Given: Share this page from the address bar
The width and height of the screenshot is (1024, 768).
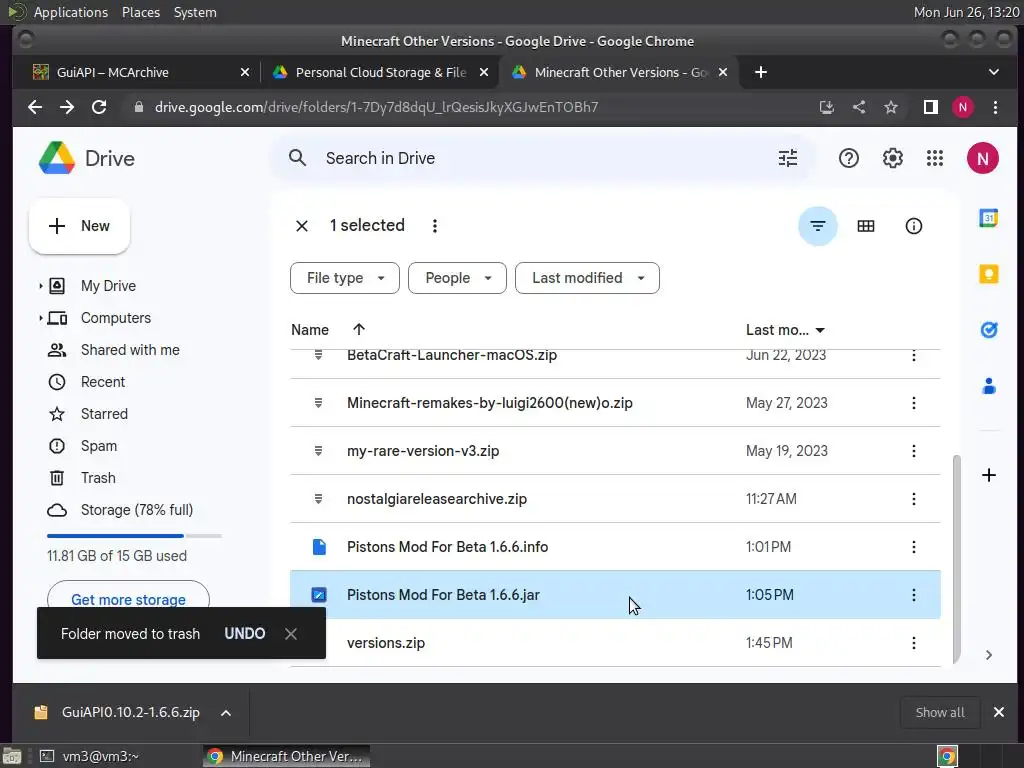Looking at the screenshot, I should pyautogui.click(x=859, y=107).
